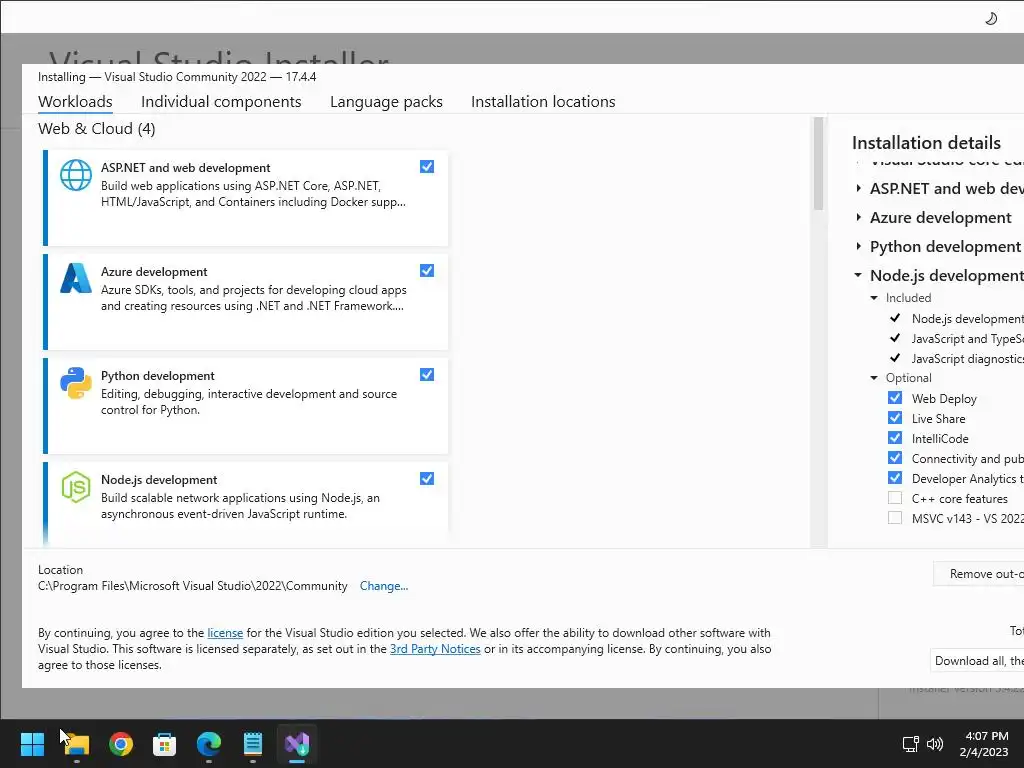This screenshot has height=768, width=1024.
Task: Toggle the dark theme moon icon
Action: point(991,18)
